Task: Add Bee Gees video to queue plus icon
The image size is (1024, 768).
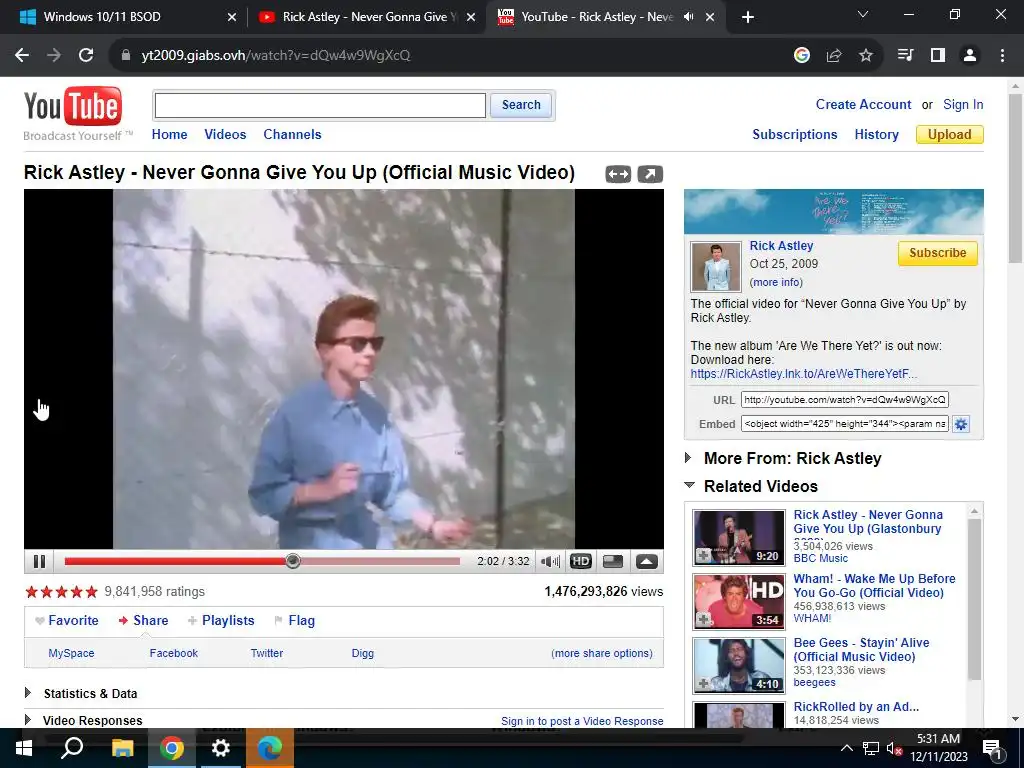Action: (x=703, y=684)
